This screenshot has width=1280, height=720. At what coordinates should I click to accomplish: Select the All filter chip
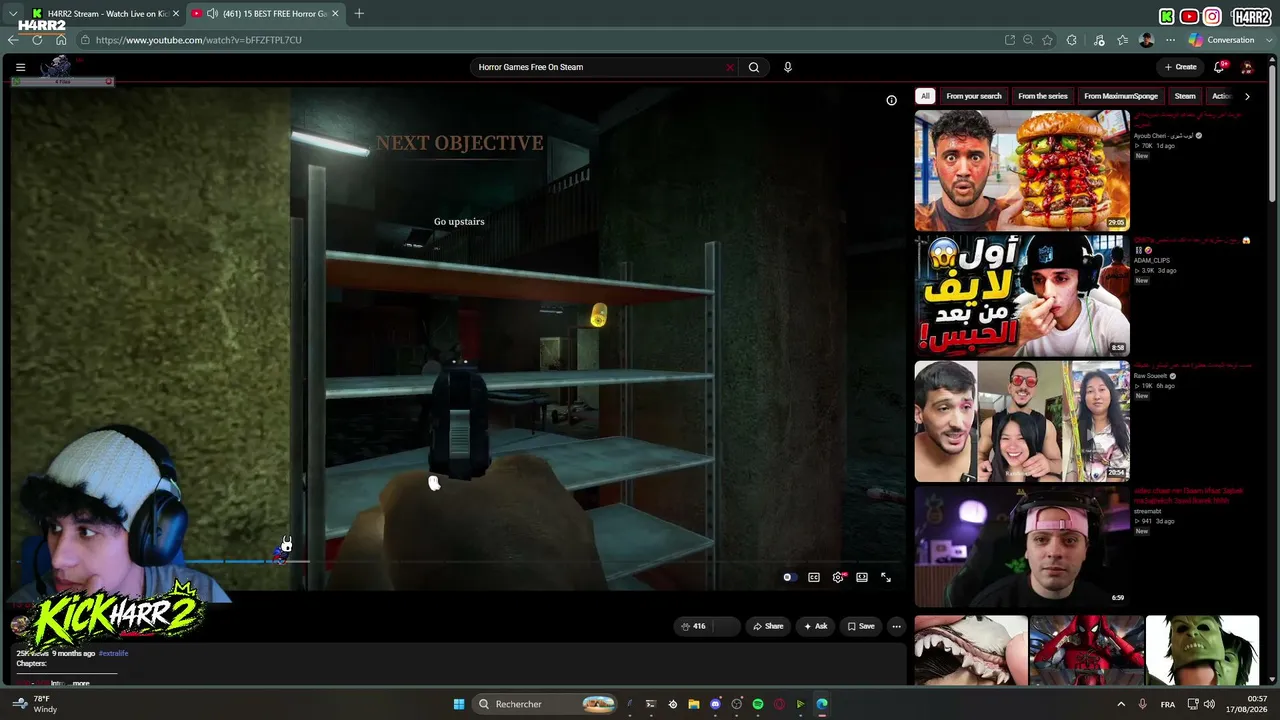[x=925, y=96]
